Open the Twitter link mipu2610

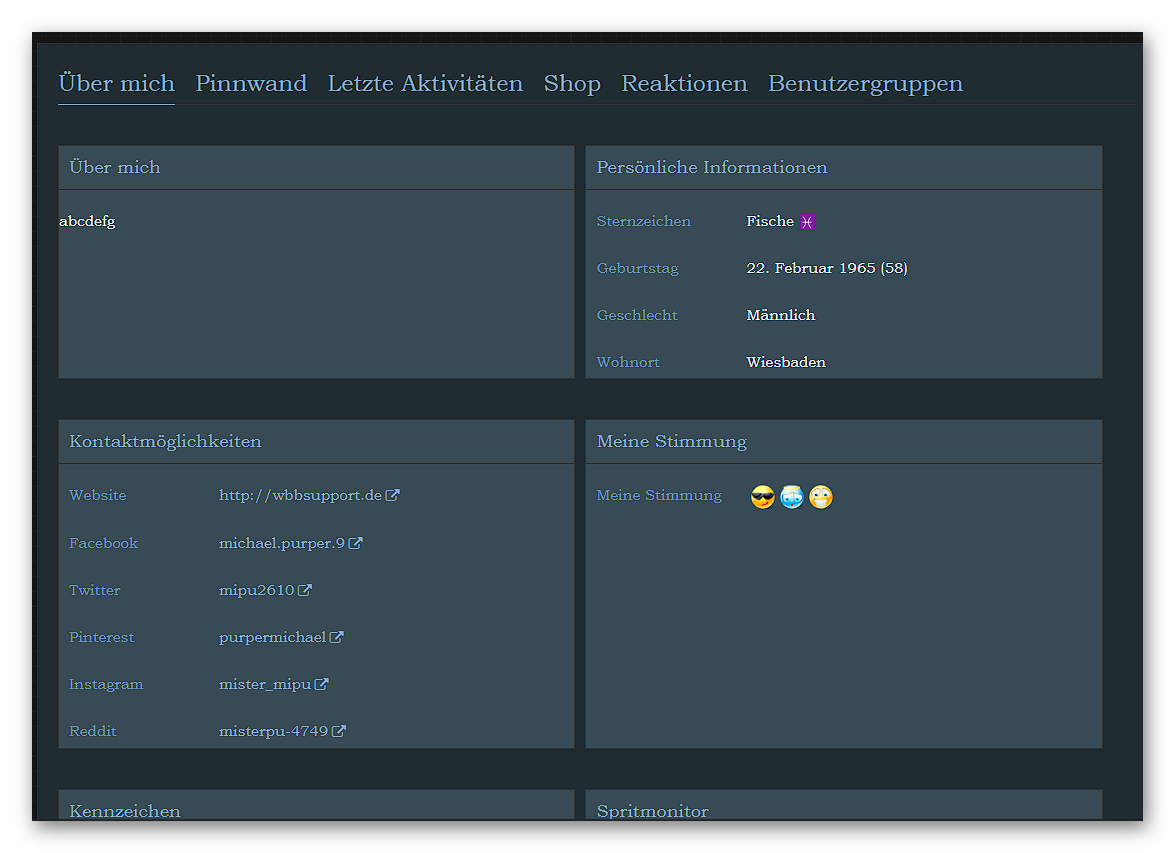pos(256,590)
